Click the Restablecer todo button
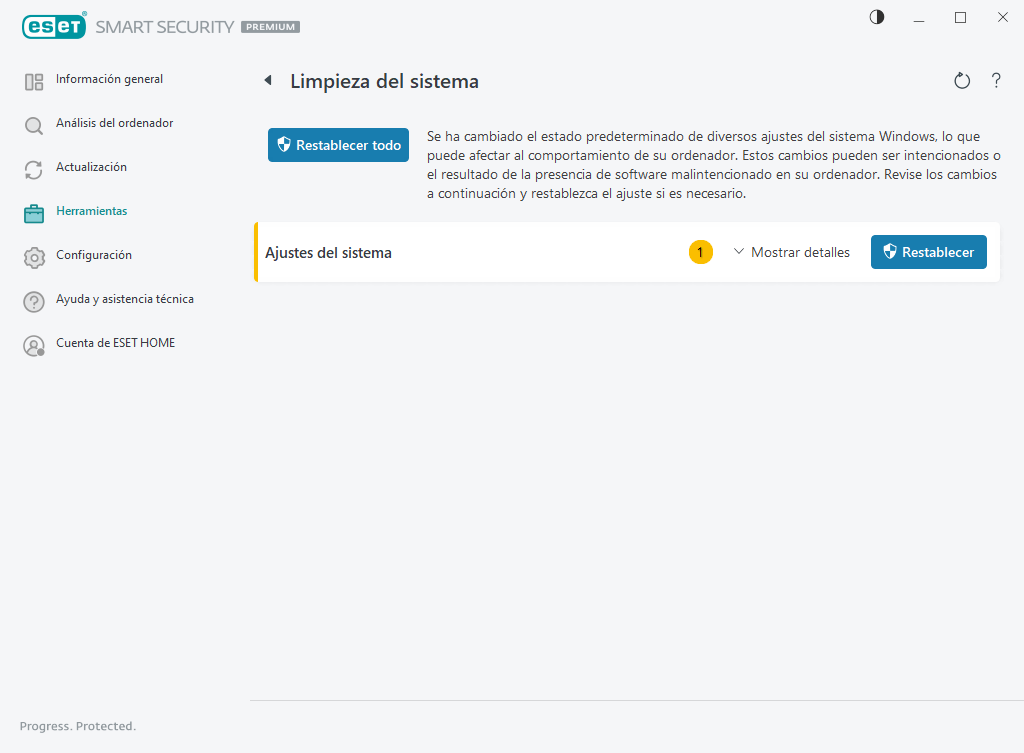This screenshot has height=753, width=1024. (x=338, y=144)
